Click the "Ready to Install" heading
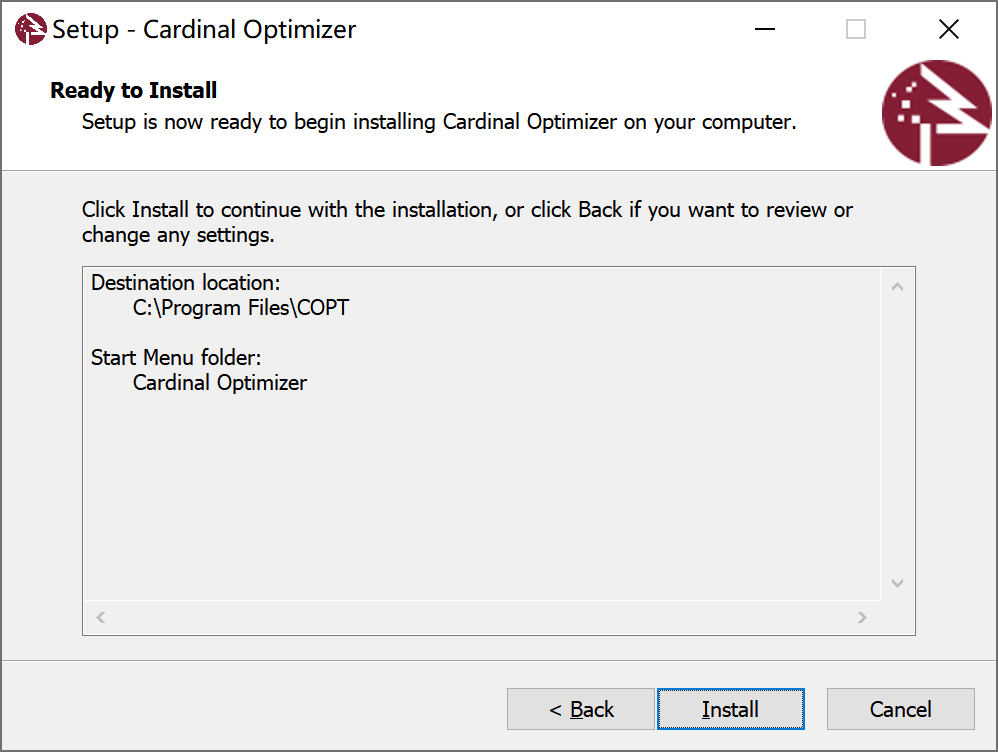 click(134, 90)
